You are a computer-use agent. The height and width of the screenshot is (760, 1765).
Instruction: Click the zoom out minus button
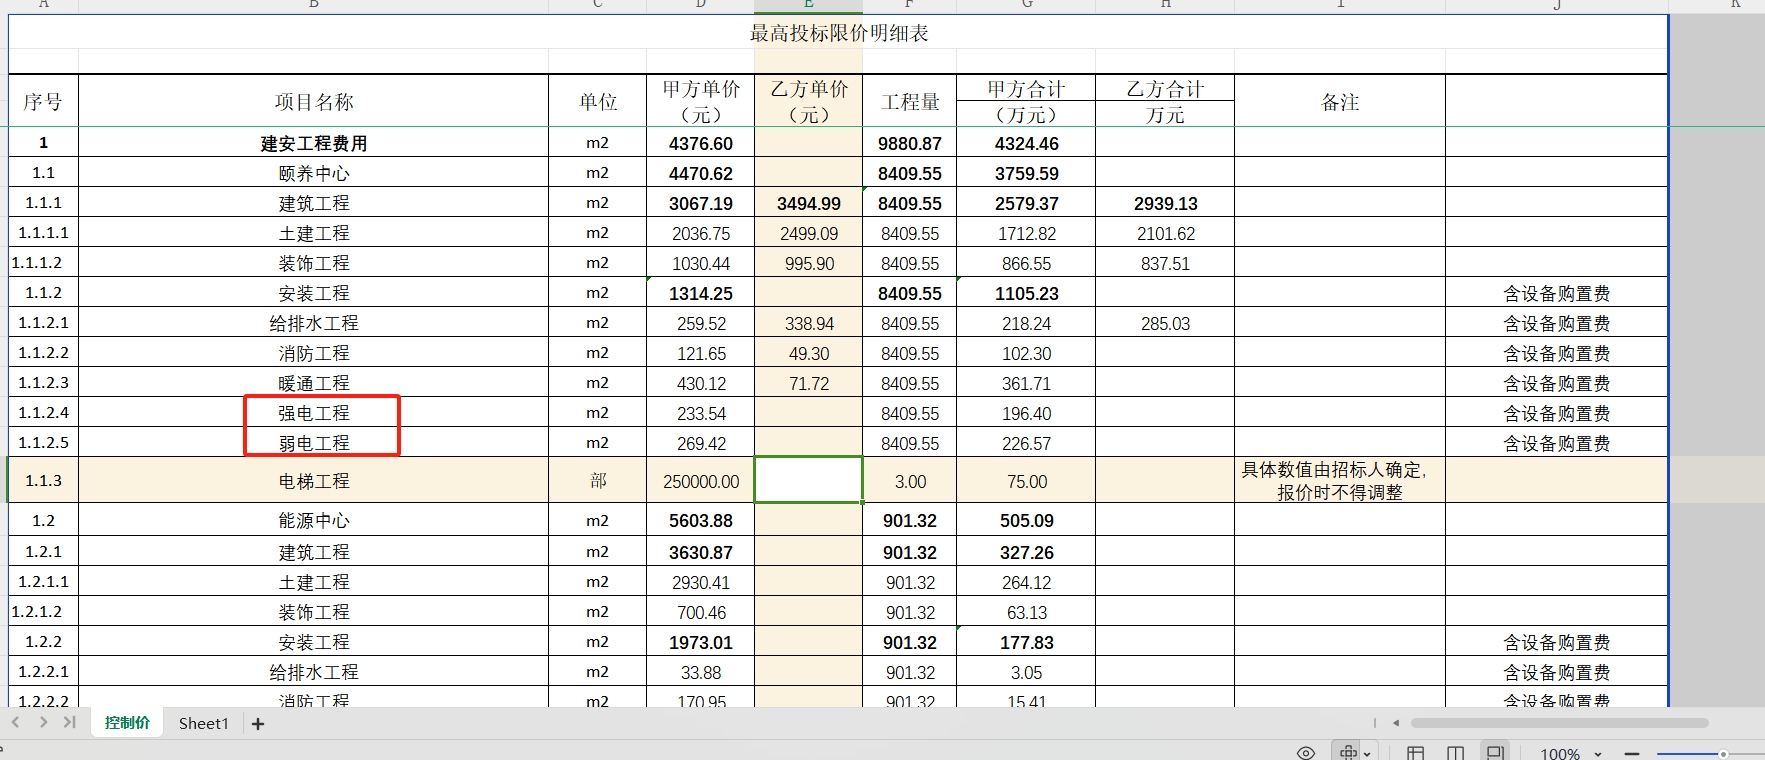pyautogui.click(x=1632, y=754)
